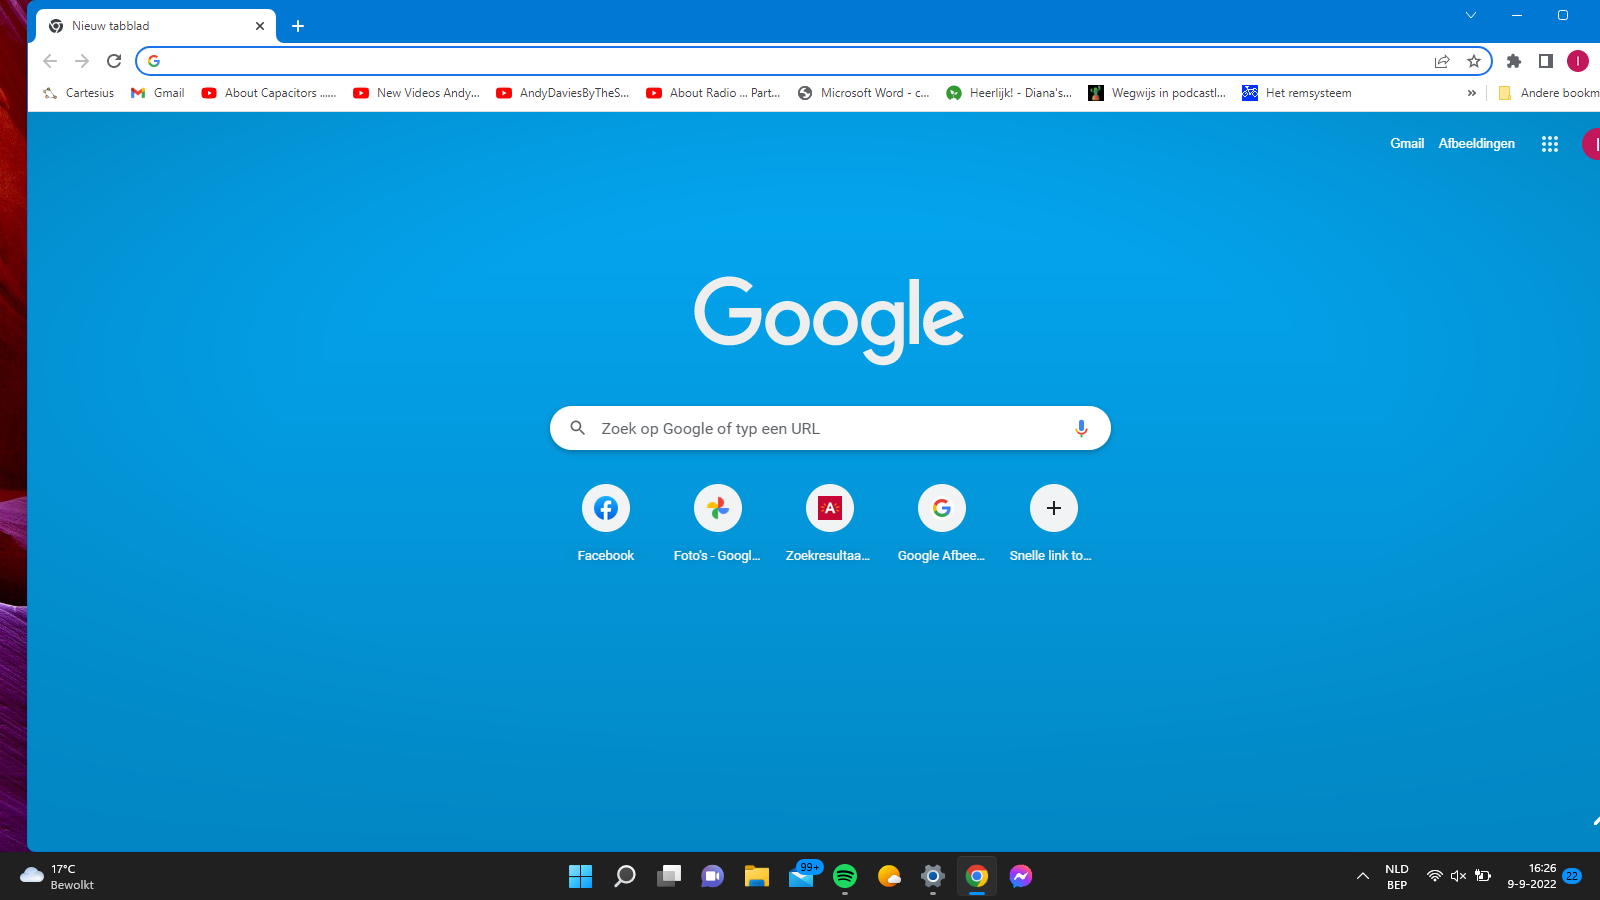Open Spotify from the taskbar
This screenshot has width=1600, height=900.
[845, 876]
